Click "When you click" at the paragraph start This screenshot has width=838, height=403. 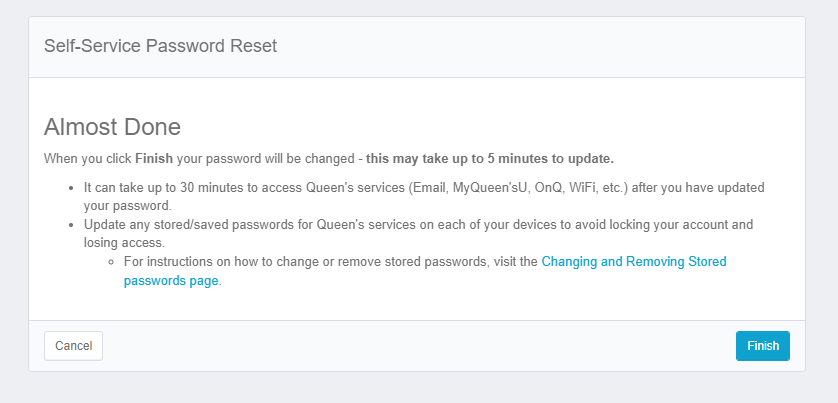pos(88,159)
